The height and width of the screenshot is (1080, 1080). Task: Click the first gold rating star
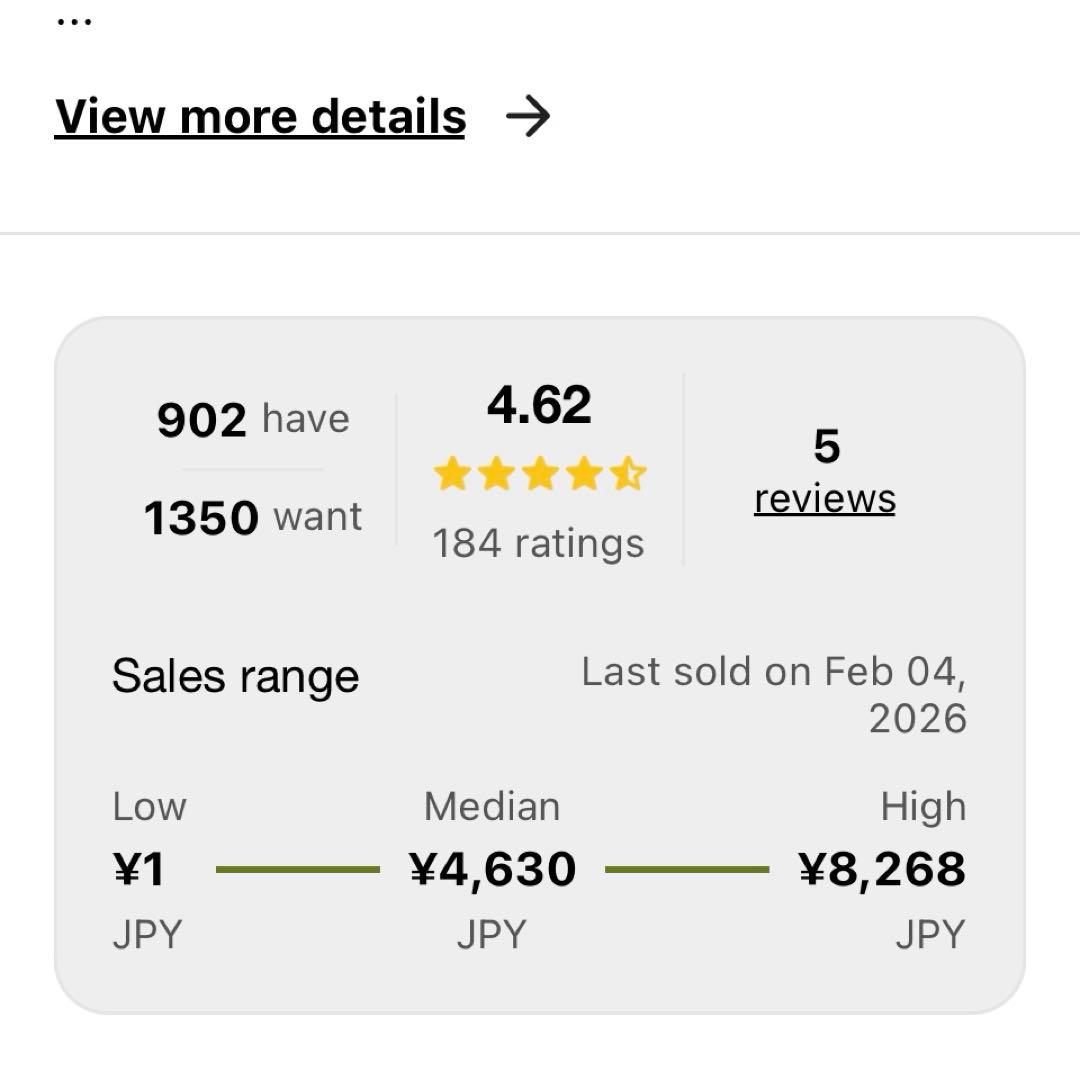click(452, 475)
